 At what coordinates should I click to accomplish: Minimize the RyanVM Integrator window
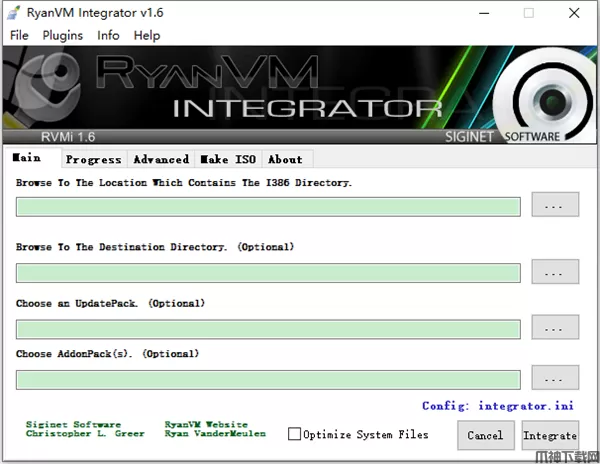pyautogui.click(x=484, y=13)
